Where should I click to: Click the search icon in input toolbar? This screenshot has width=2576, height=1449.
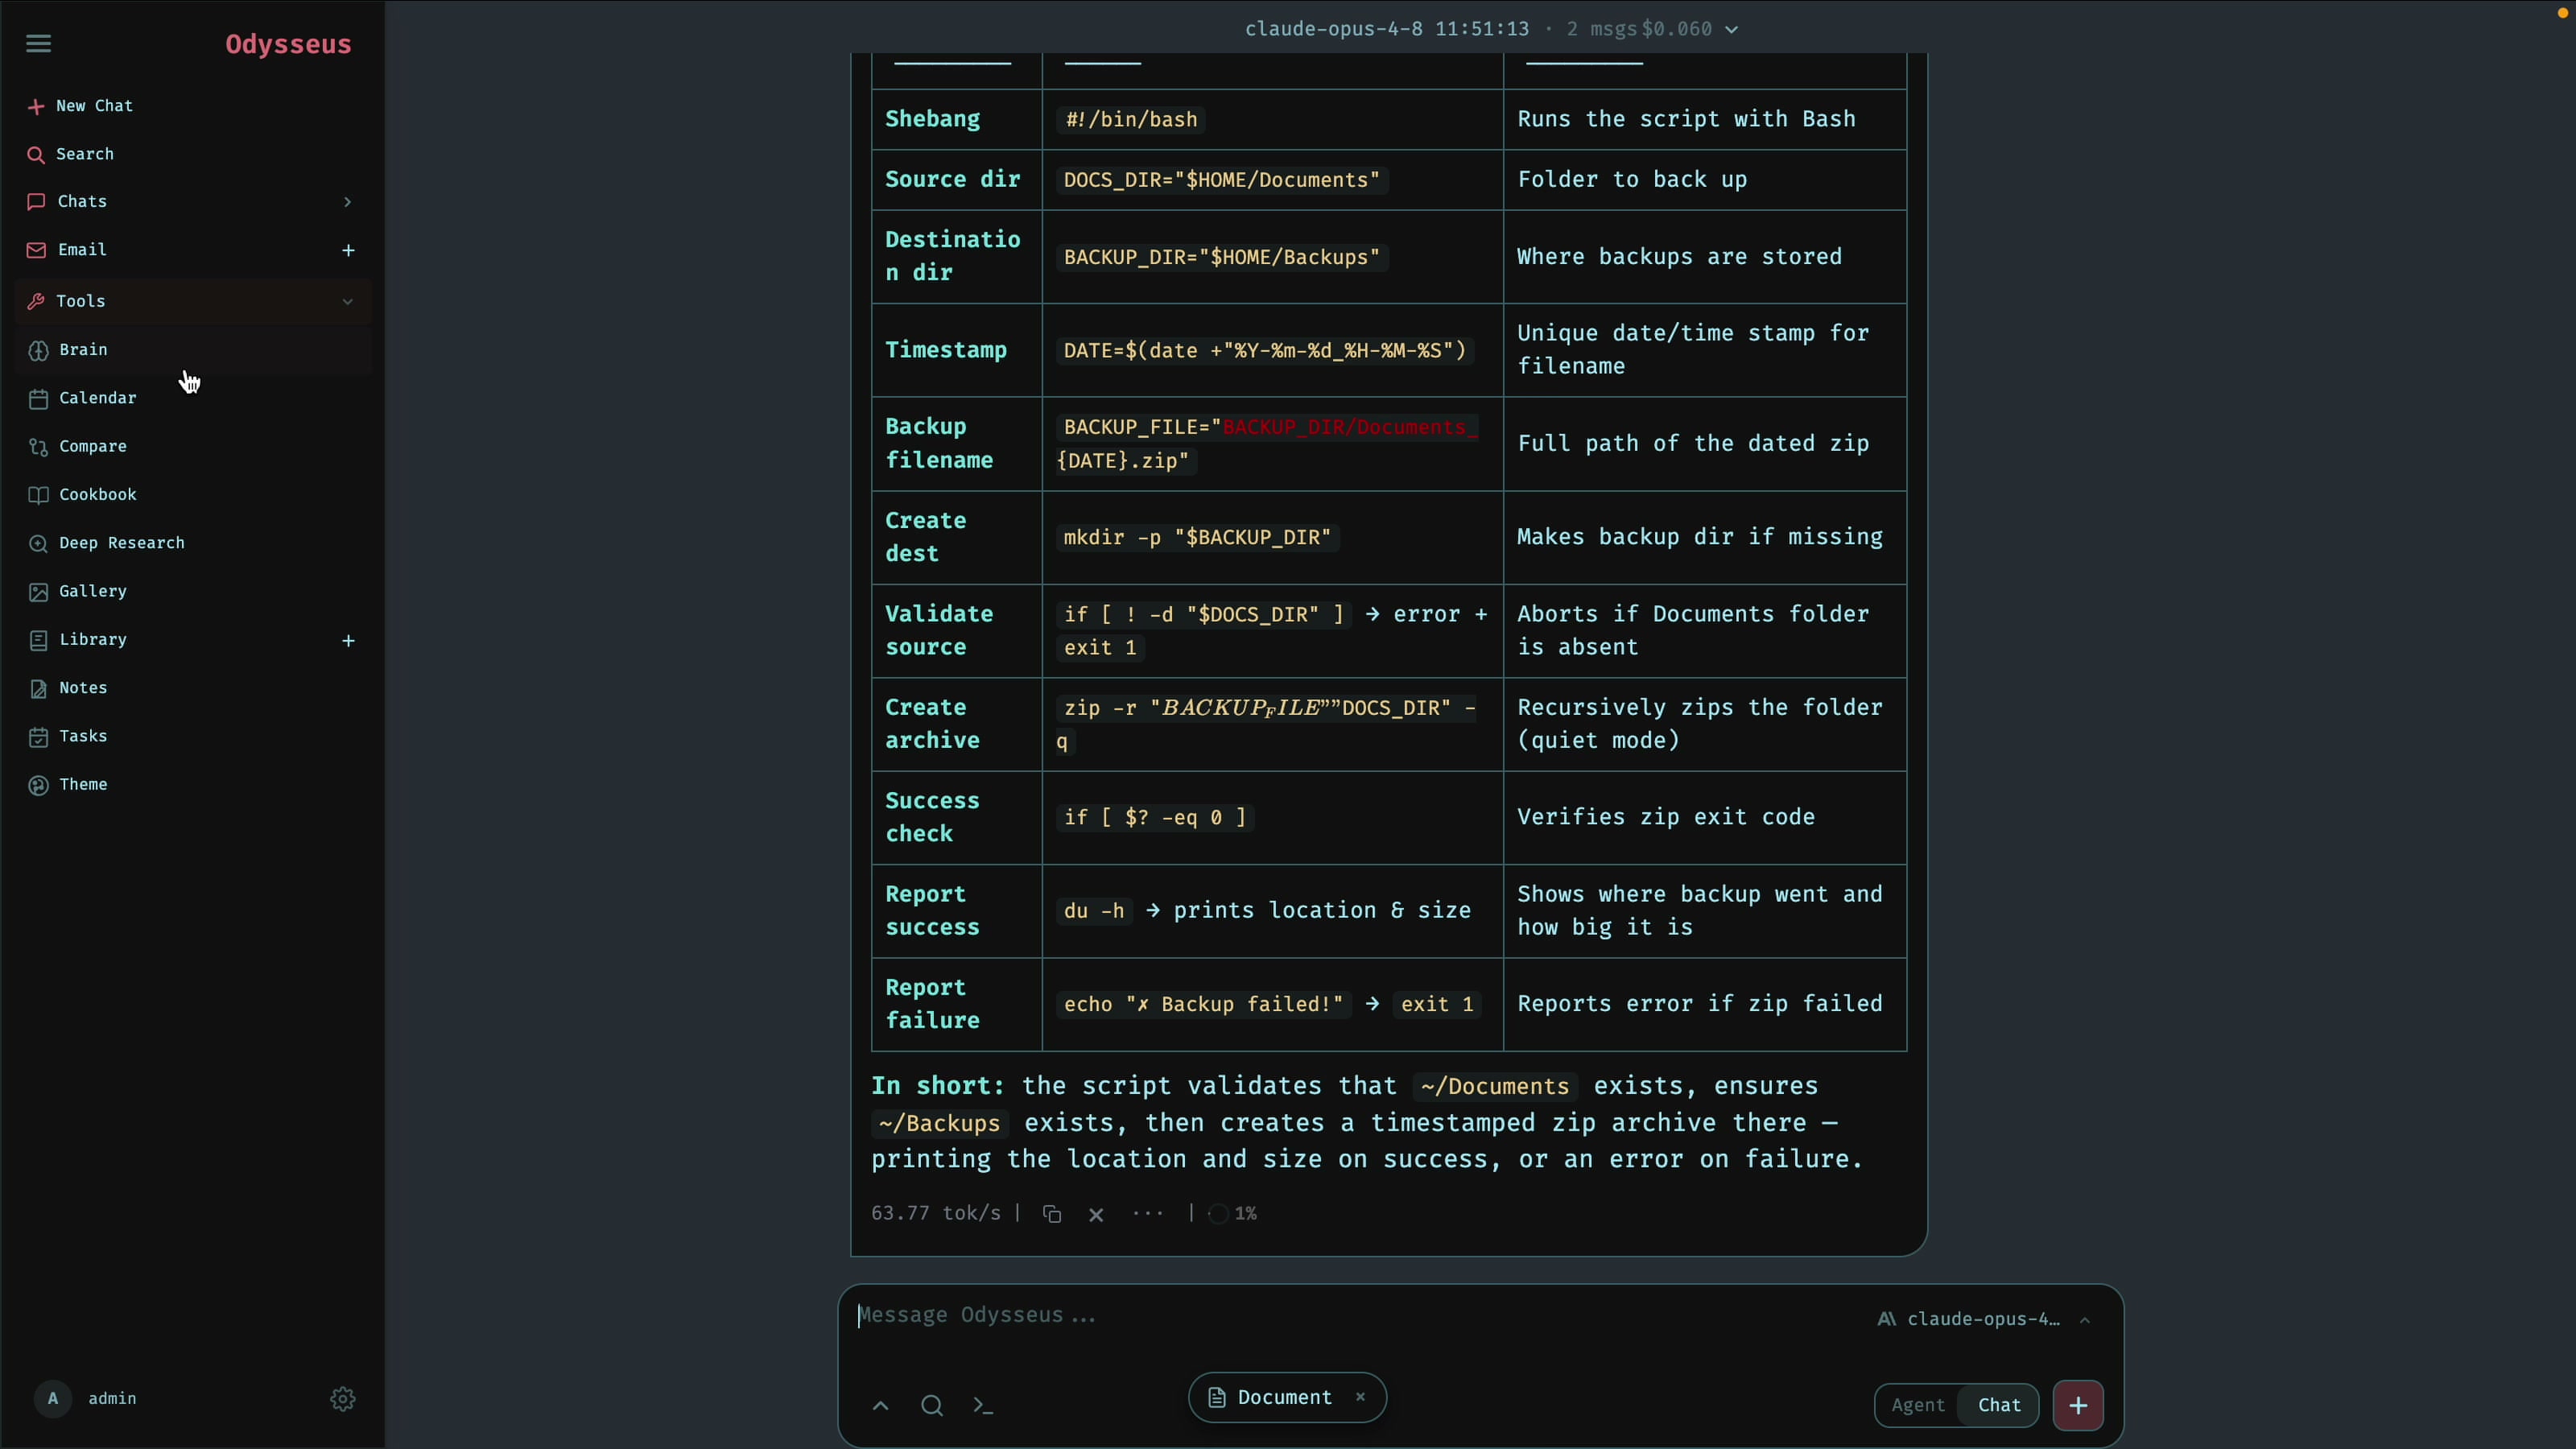click(x=931, y=1406)
